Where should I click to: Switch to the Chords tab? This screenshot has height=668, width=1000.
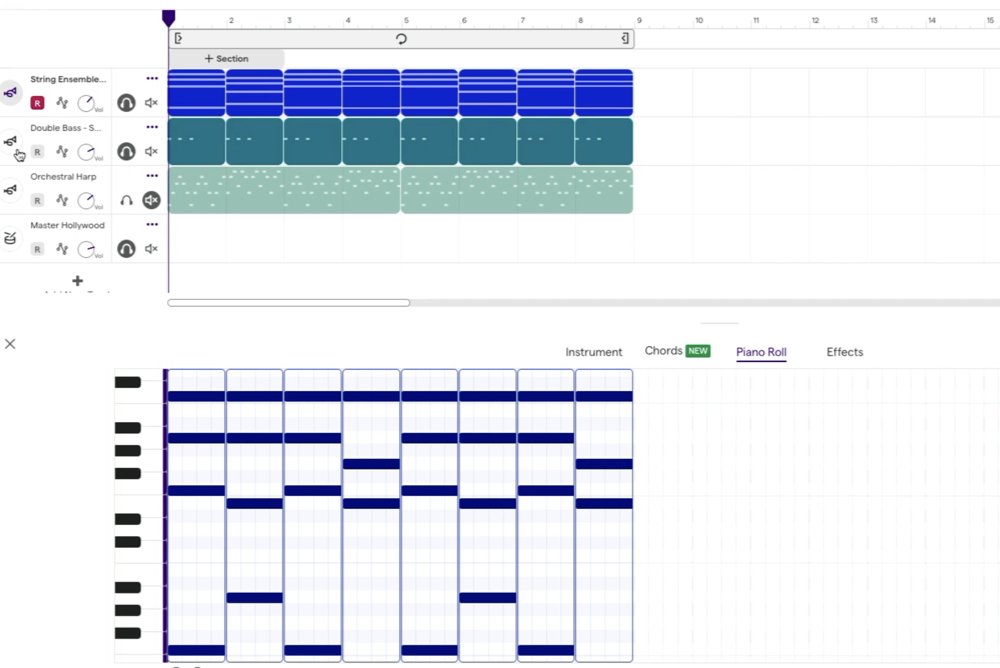click(663, 351)
